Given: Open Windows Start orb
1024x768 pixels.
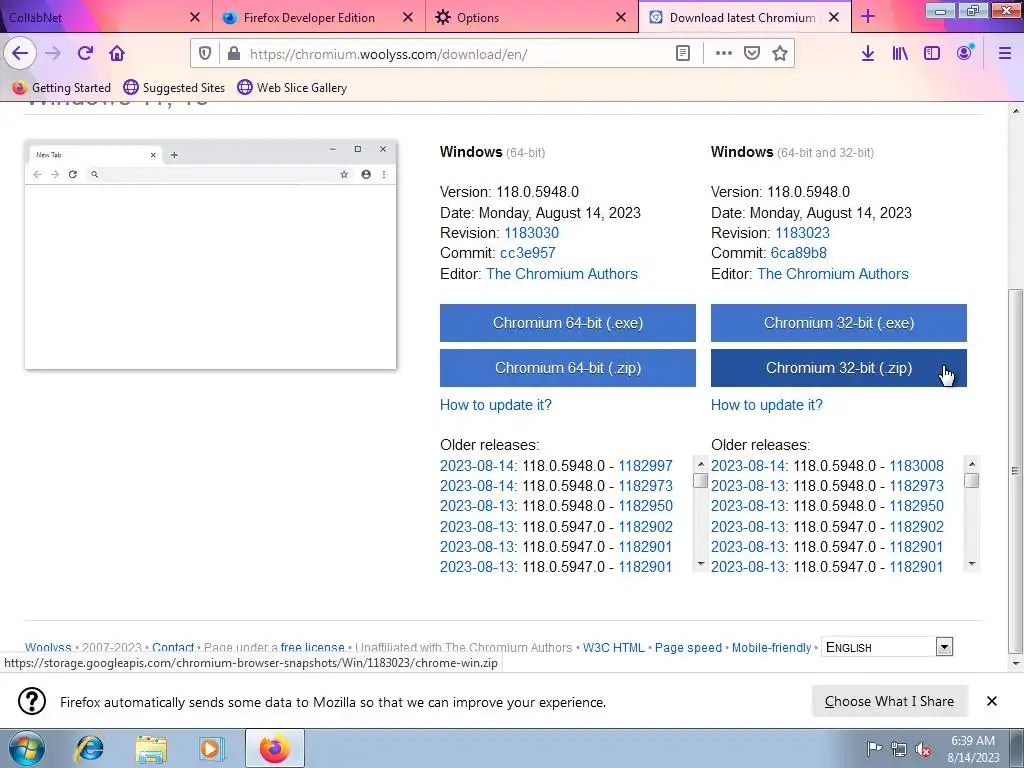Looking at the screenshot, I should 26,748.
